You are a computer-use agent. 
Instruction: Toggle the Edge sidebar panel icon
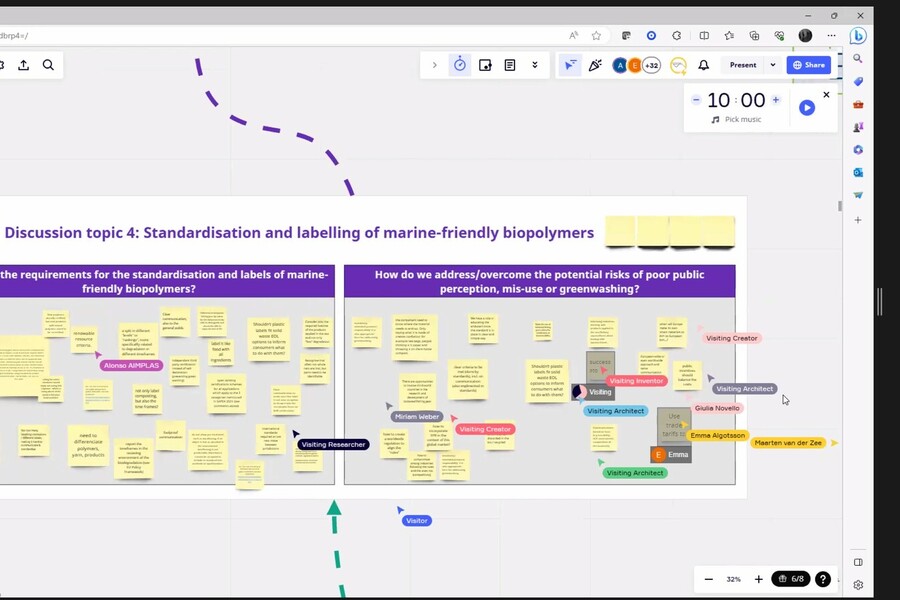858,562
